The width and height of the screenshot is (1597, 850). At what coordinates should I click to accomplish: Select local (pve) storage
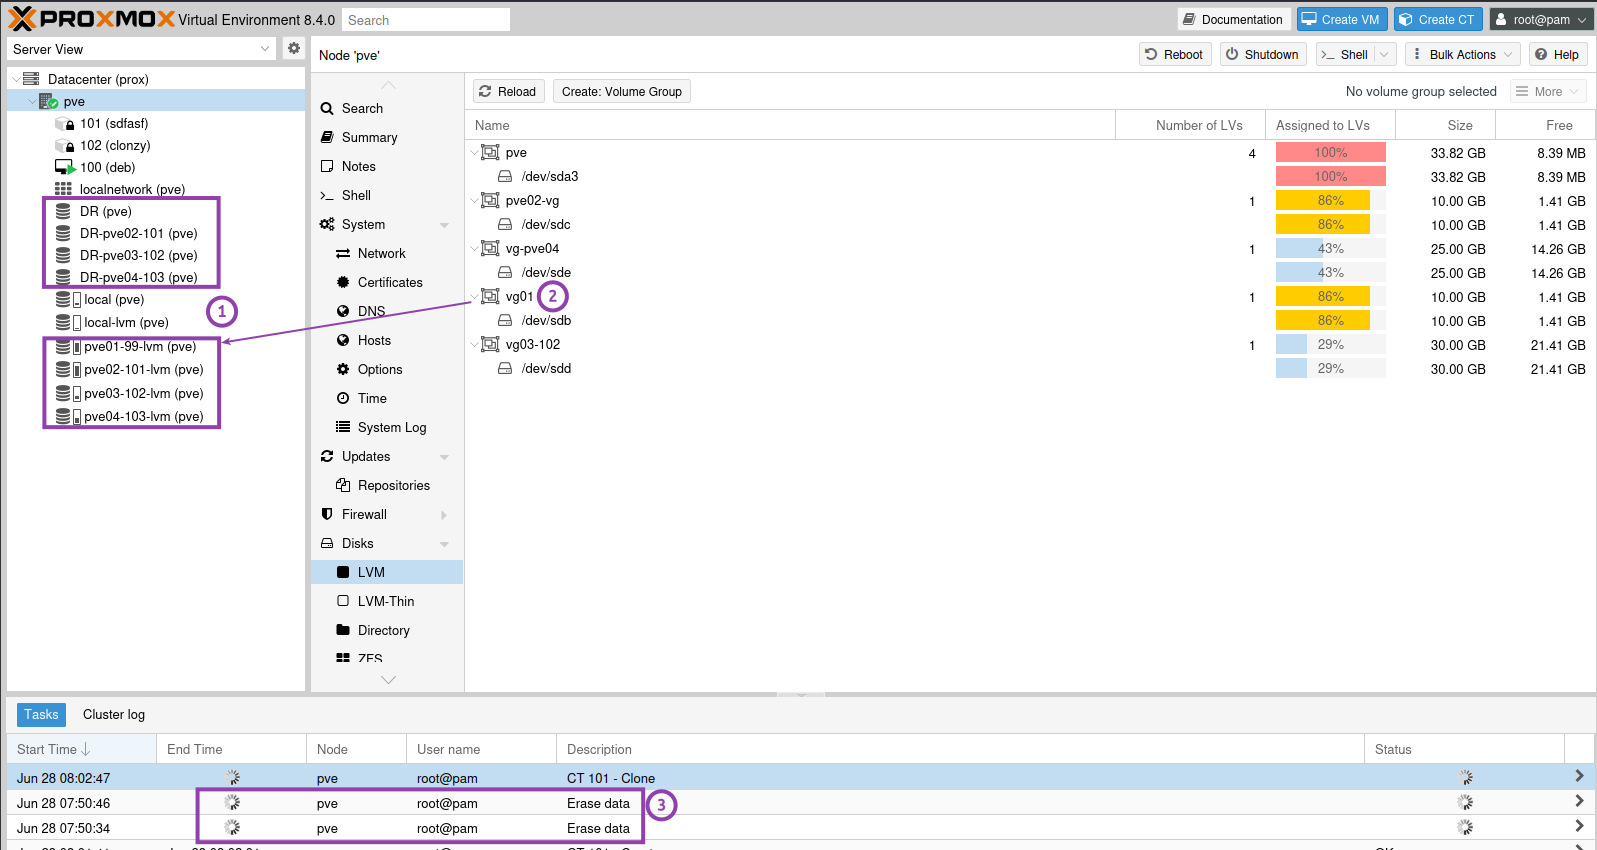pyautogui.click(x=114, y=299)
